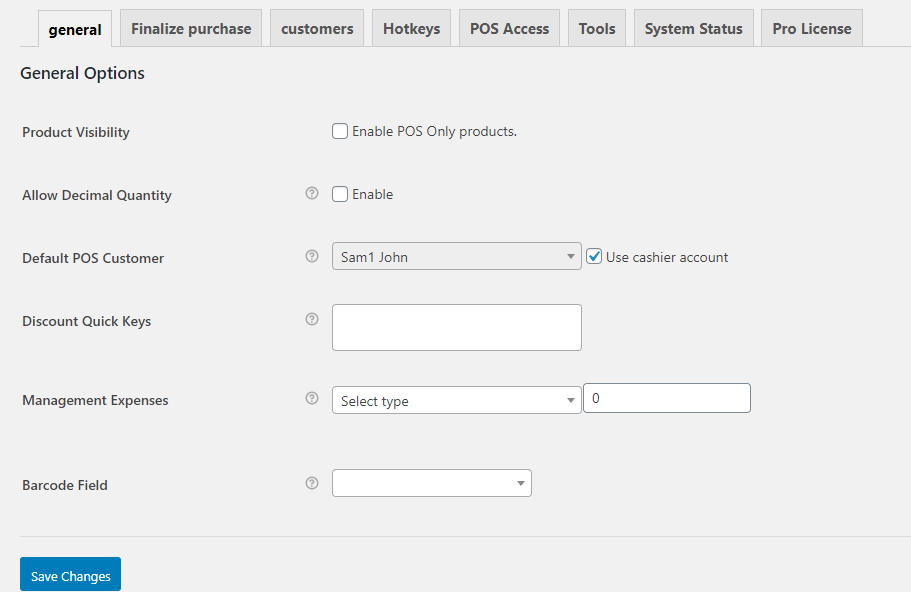This screenshot has width=911, height=592.
Task: Click the Save Changes button
Action: pyautogui.click(x=69, y=574)
